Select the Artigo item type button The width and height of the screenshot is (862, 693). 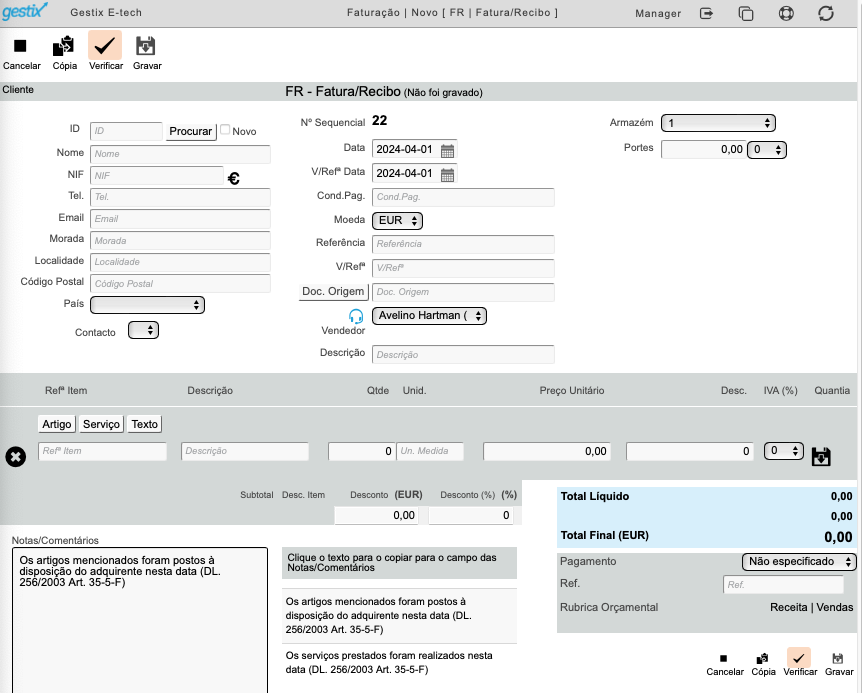click(x=57, y=424)
